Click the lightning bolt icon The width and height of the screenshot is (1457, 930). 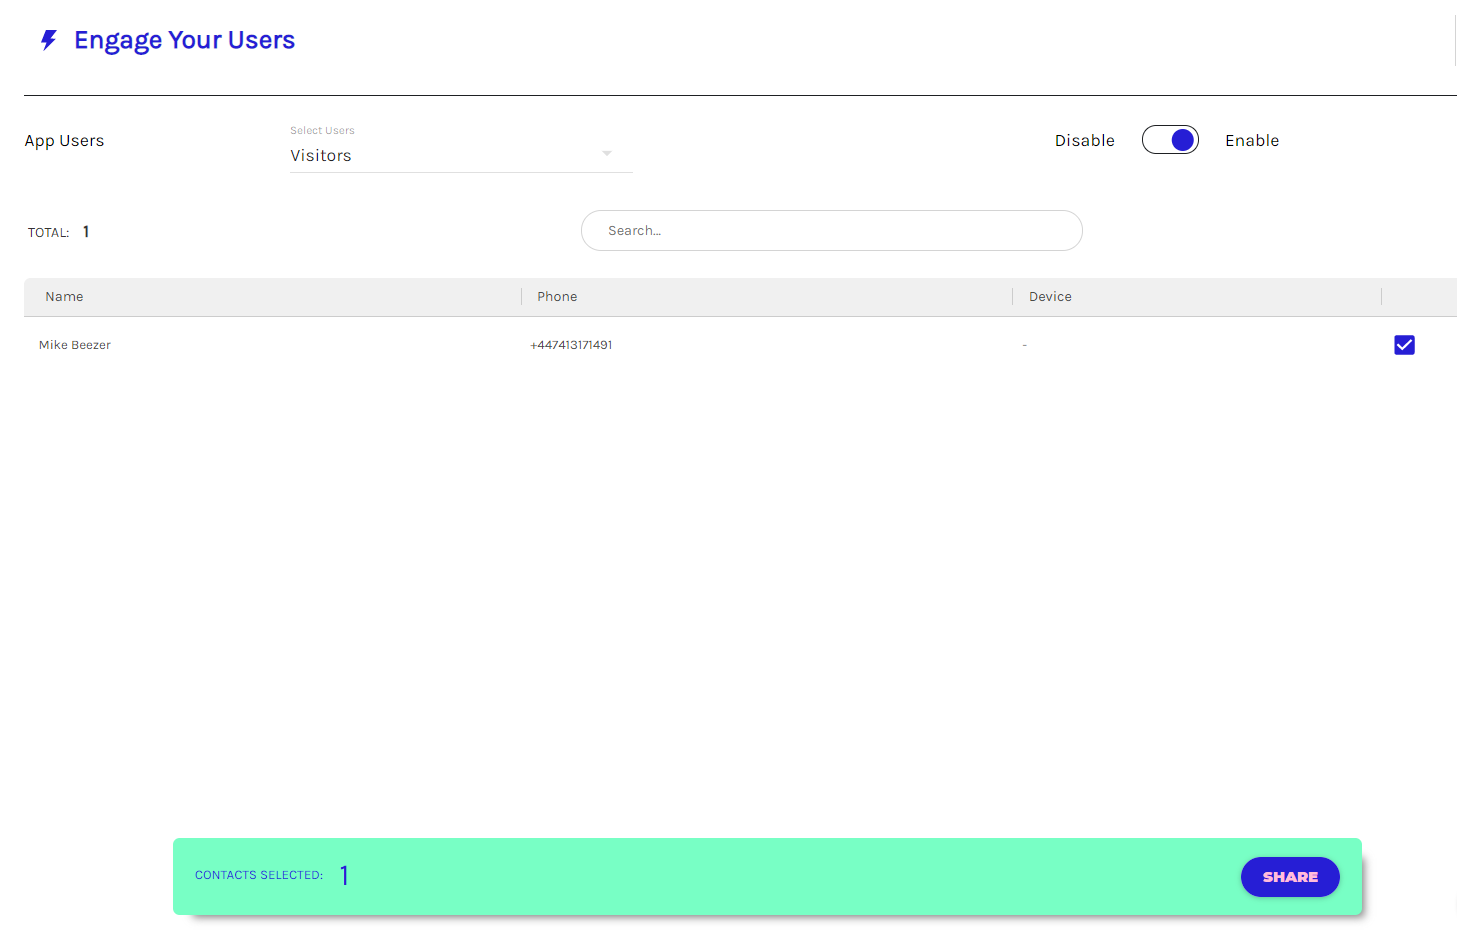(x=48, y=40)
